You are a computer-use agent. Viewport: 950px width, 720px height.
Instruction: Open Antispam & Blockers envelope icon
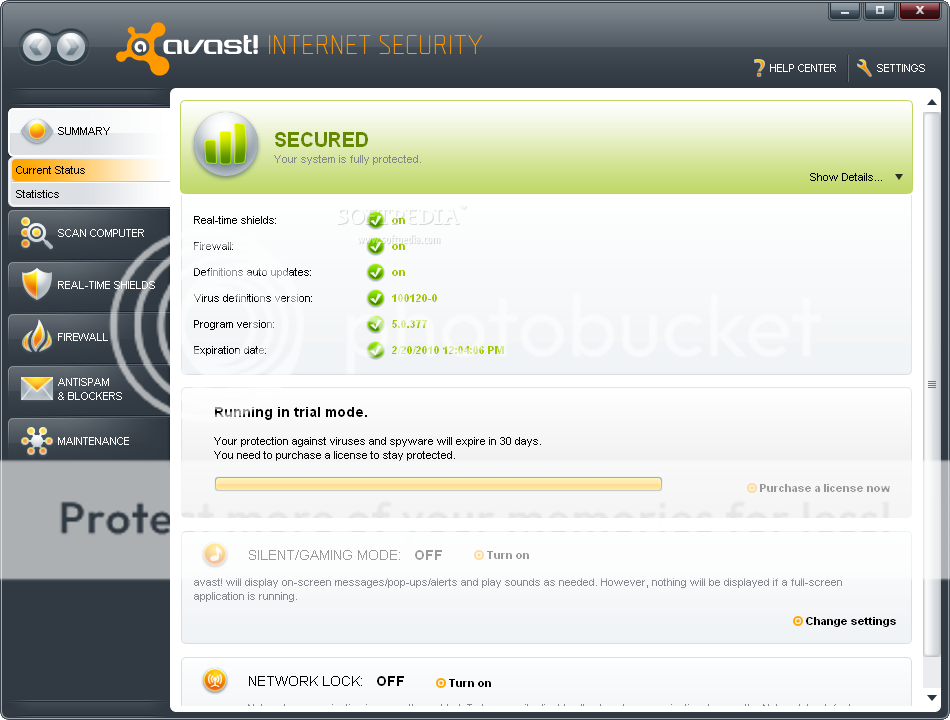coord(37,388)
